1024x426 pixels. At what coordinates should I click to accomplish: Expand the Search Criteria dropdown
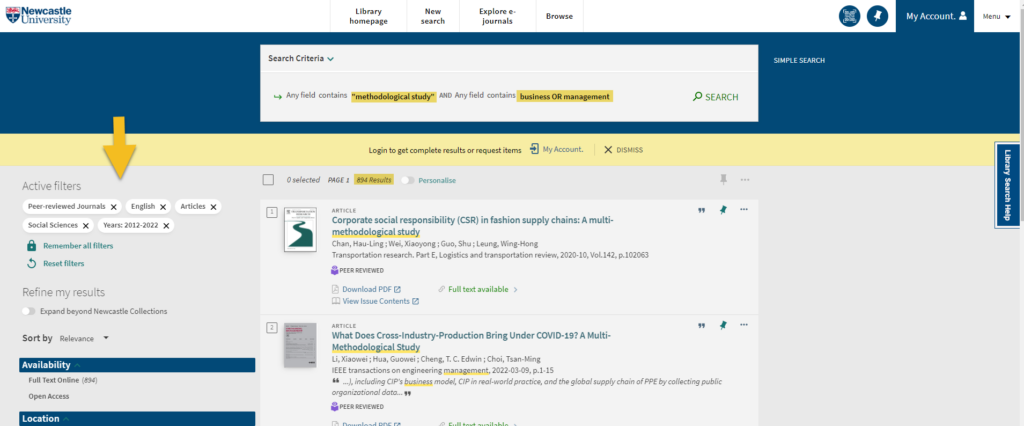click(x=301, y=59)
